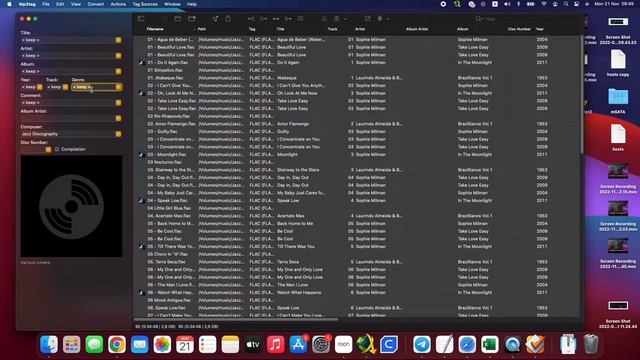Sort the list by Filename column header
The width and height of the screenshot is (640, 360).
tap(155, 29)
